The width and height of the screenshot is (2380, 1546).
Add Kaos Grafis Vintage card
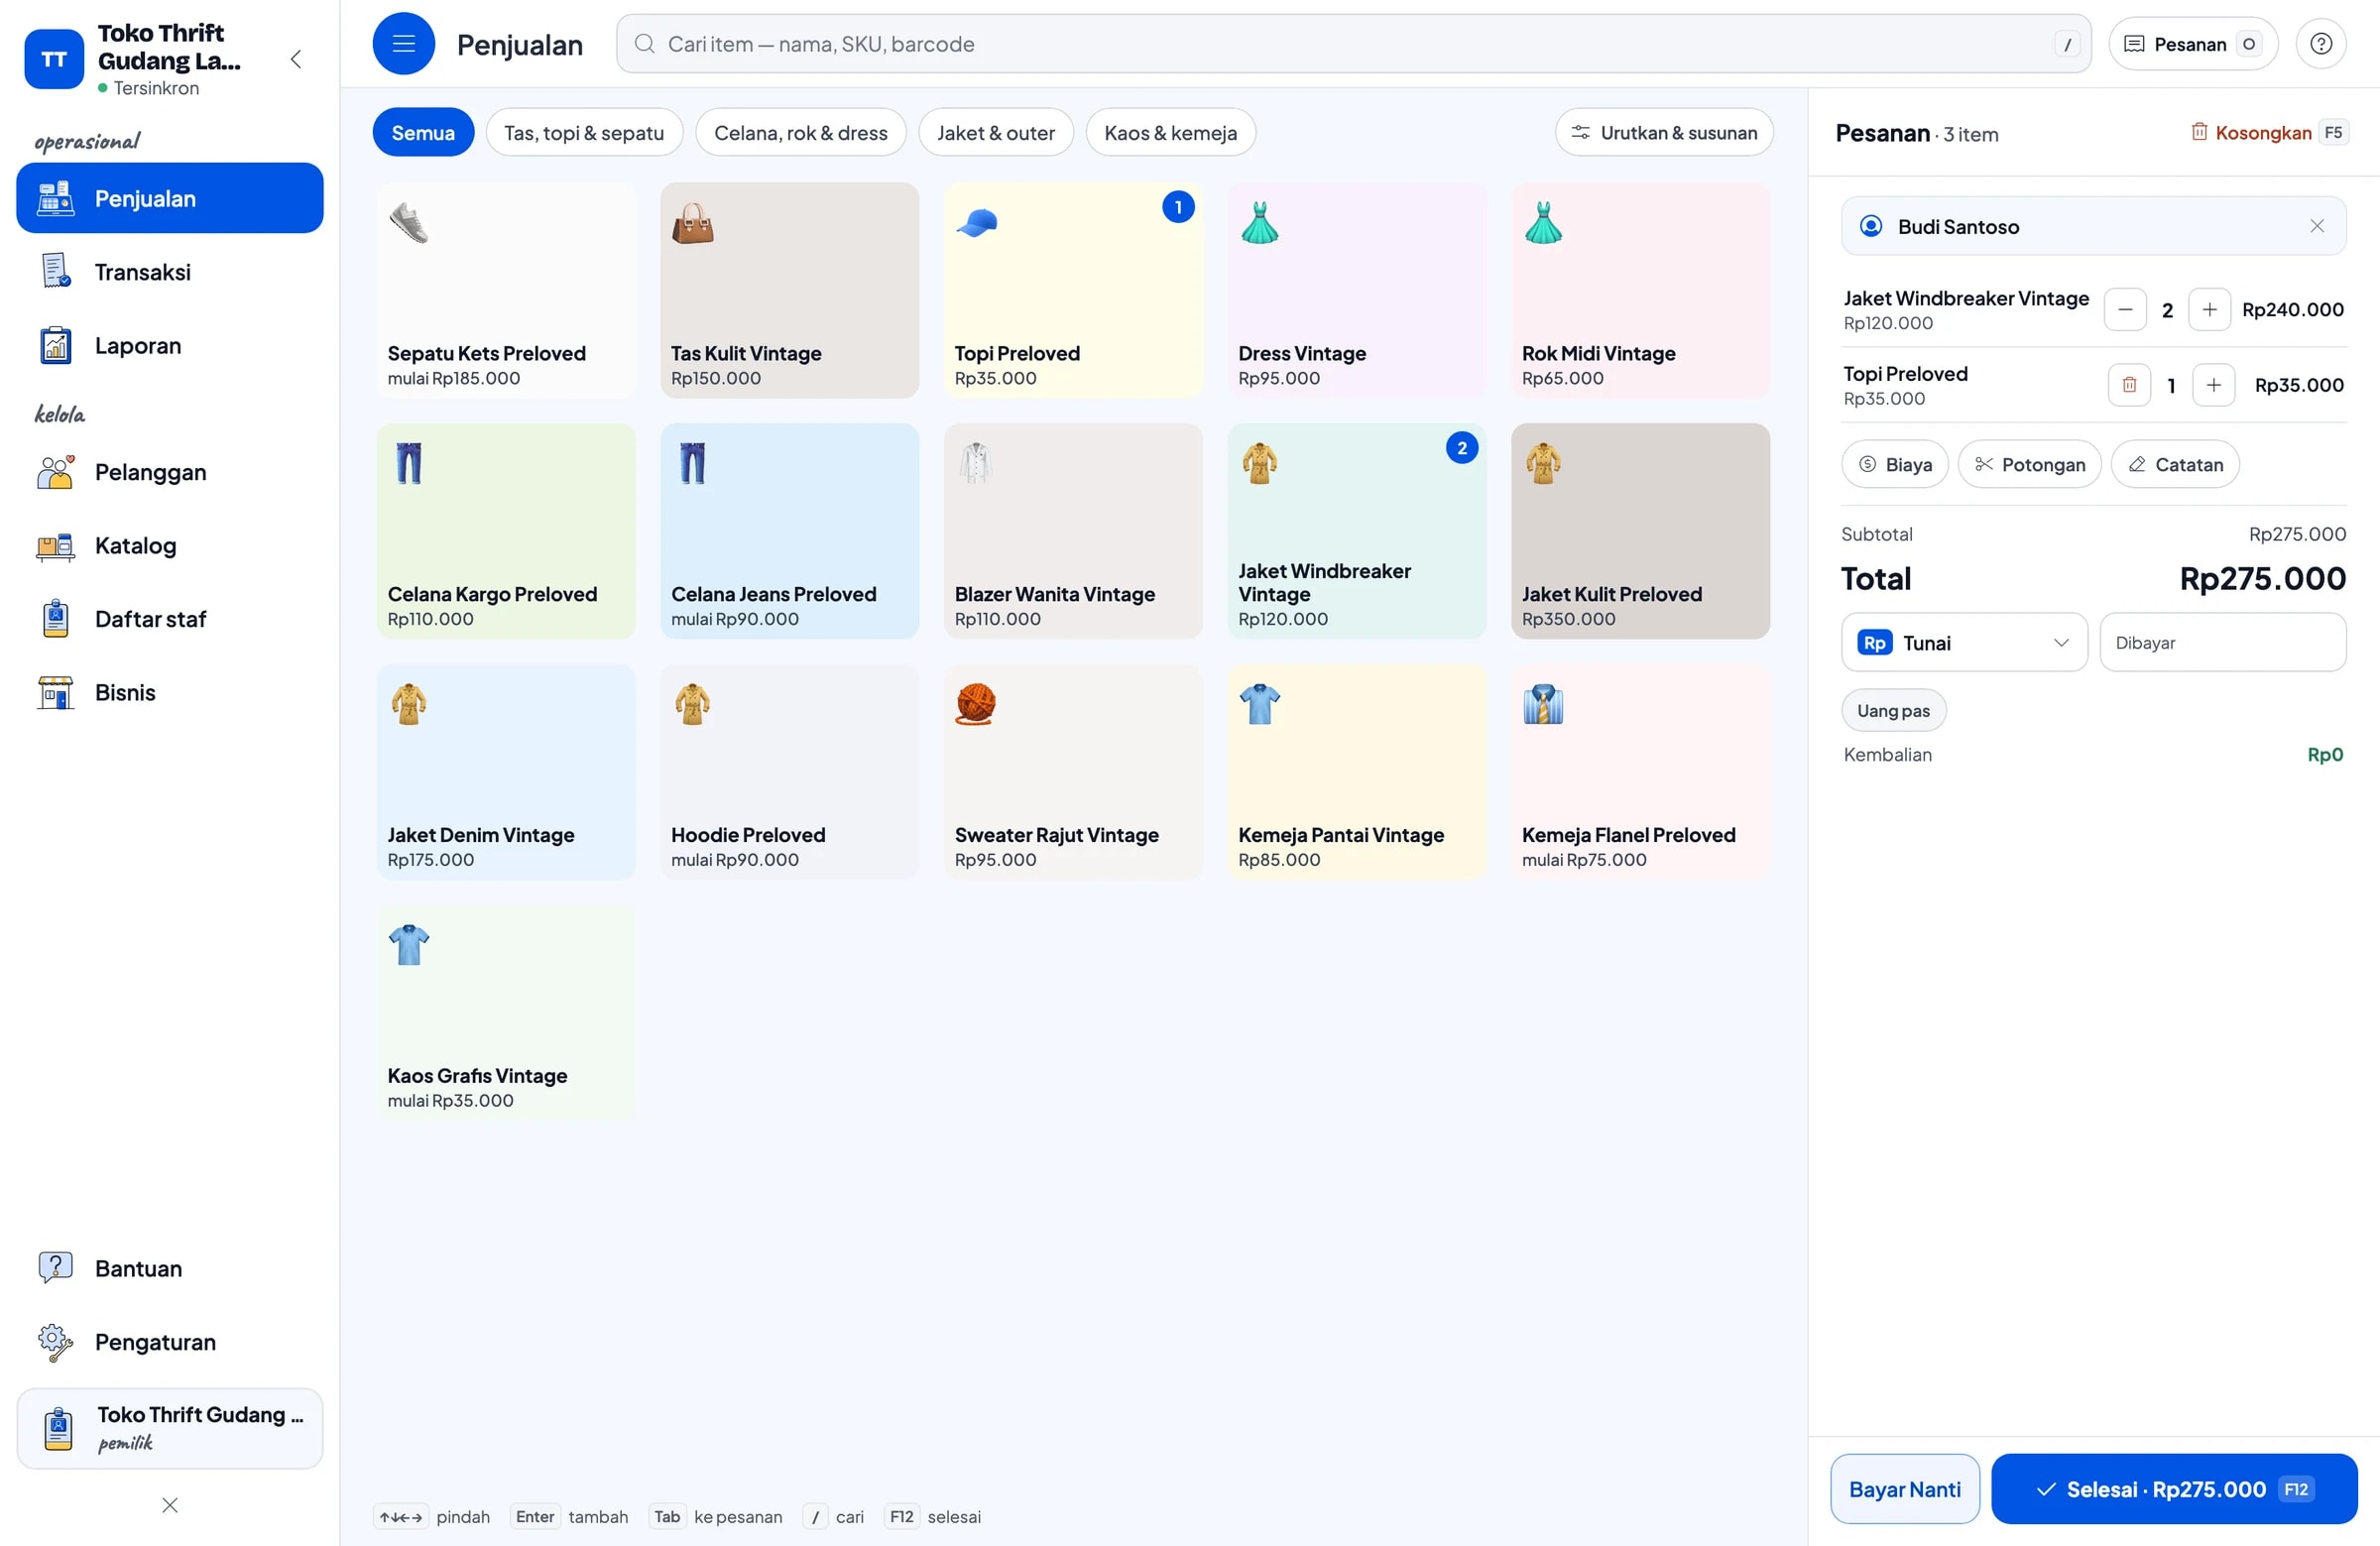pos(506,1013)
